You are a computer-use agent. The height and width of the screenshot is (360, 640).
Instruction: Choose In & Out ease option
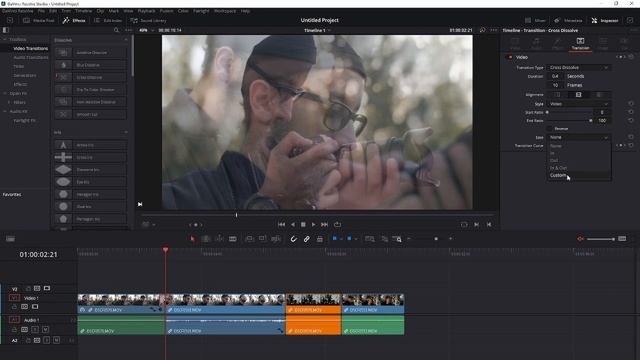tap(579, 168)
